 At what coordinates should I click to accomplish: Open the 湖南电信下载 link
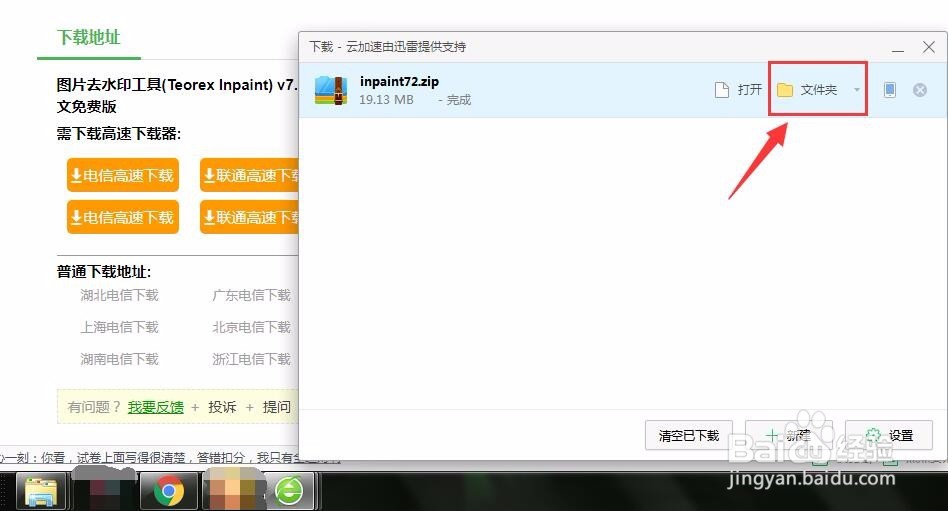pos(119,359)
